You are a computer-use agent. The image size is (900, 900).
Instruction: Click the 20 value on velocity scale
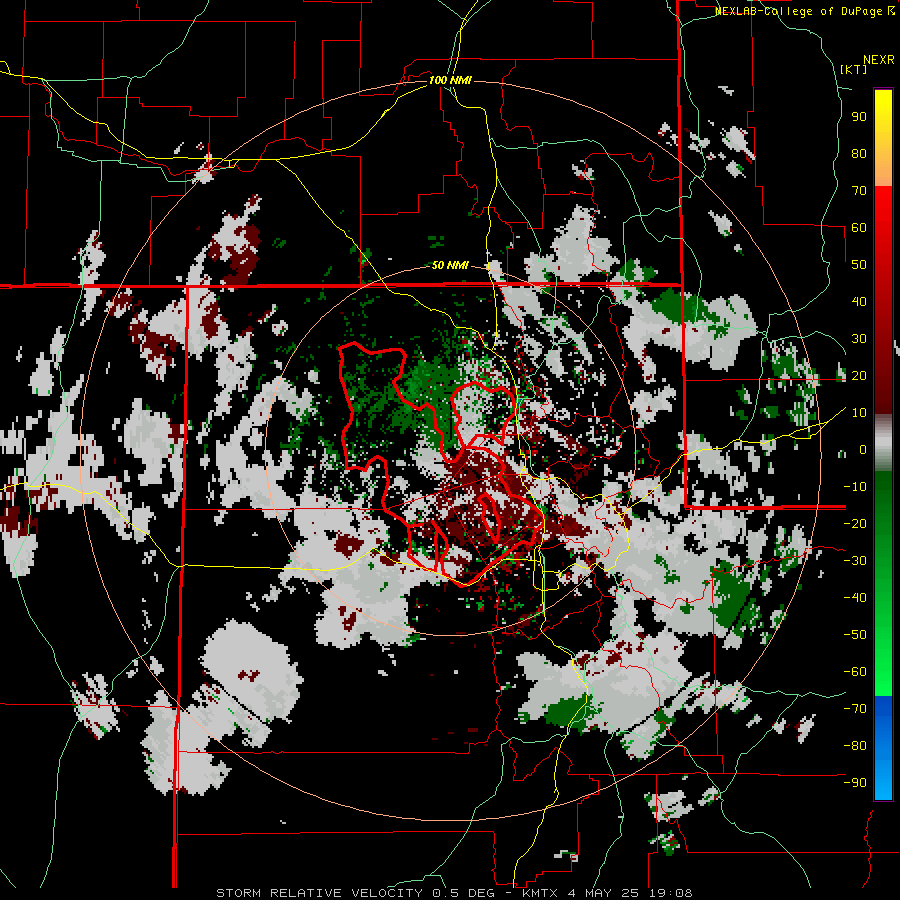[859, 375]
